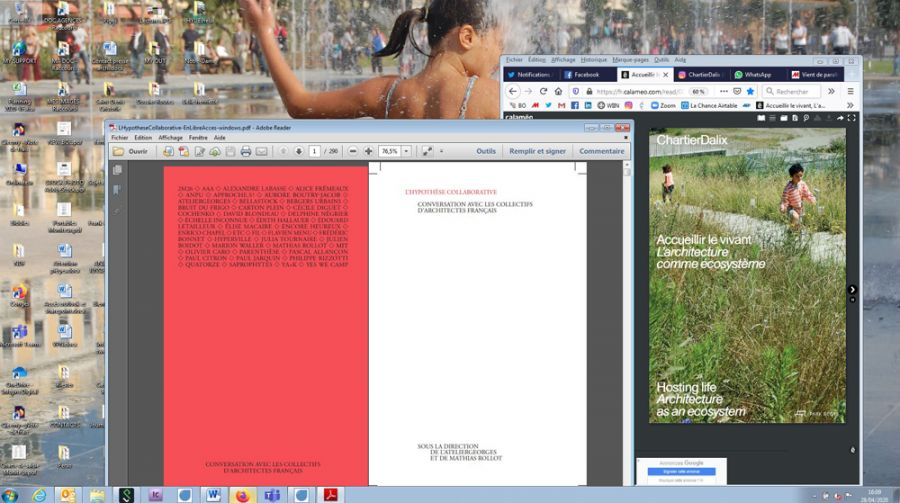Zoom out with the minus button in Adobe Reader

(x=353, y=151)
